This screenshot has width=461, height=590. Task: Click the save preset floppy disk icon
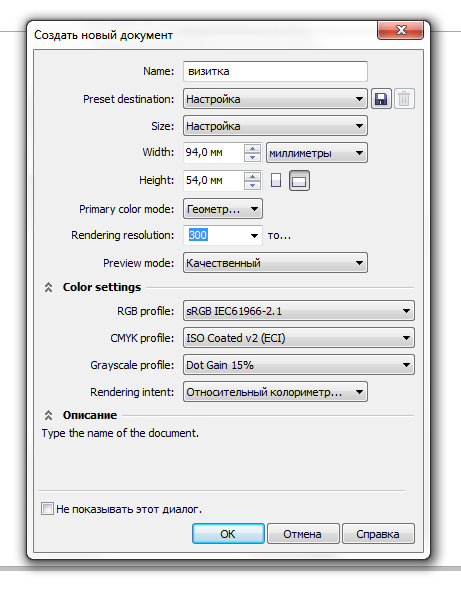click(x=381, y=99)
